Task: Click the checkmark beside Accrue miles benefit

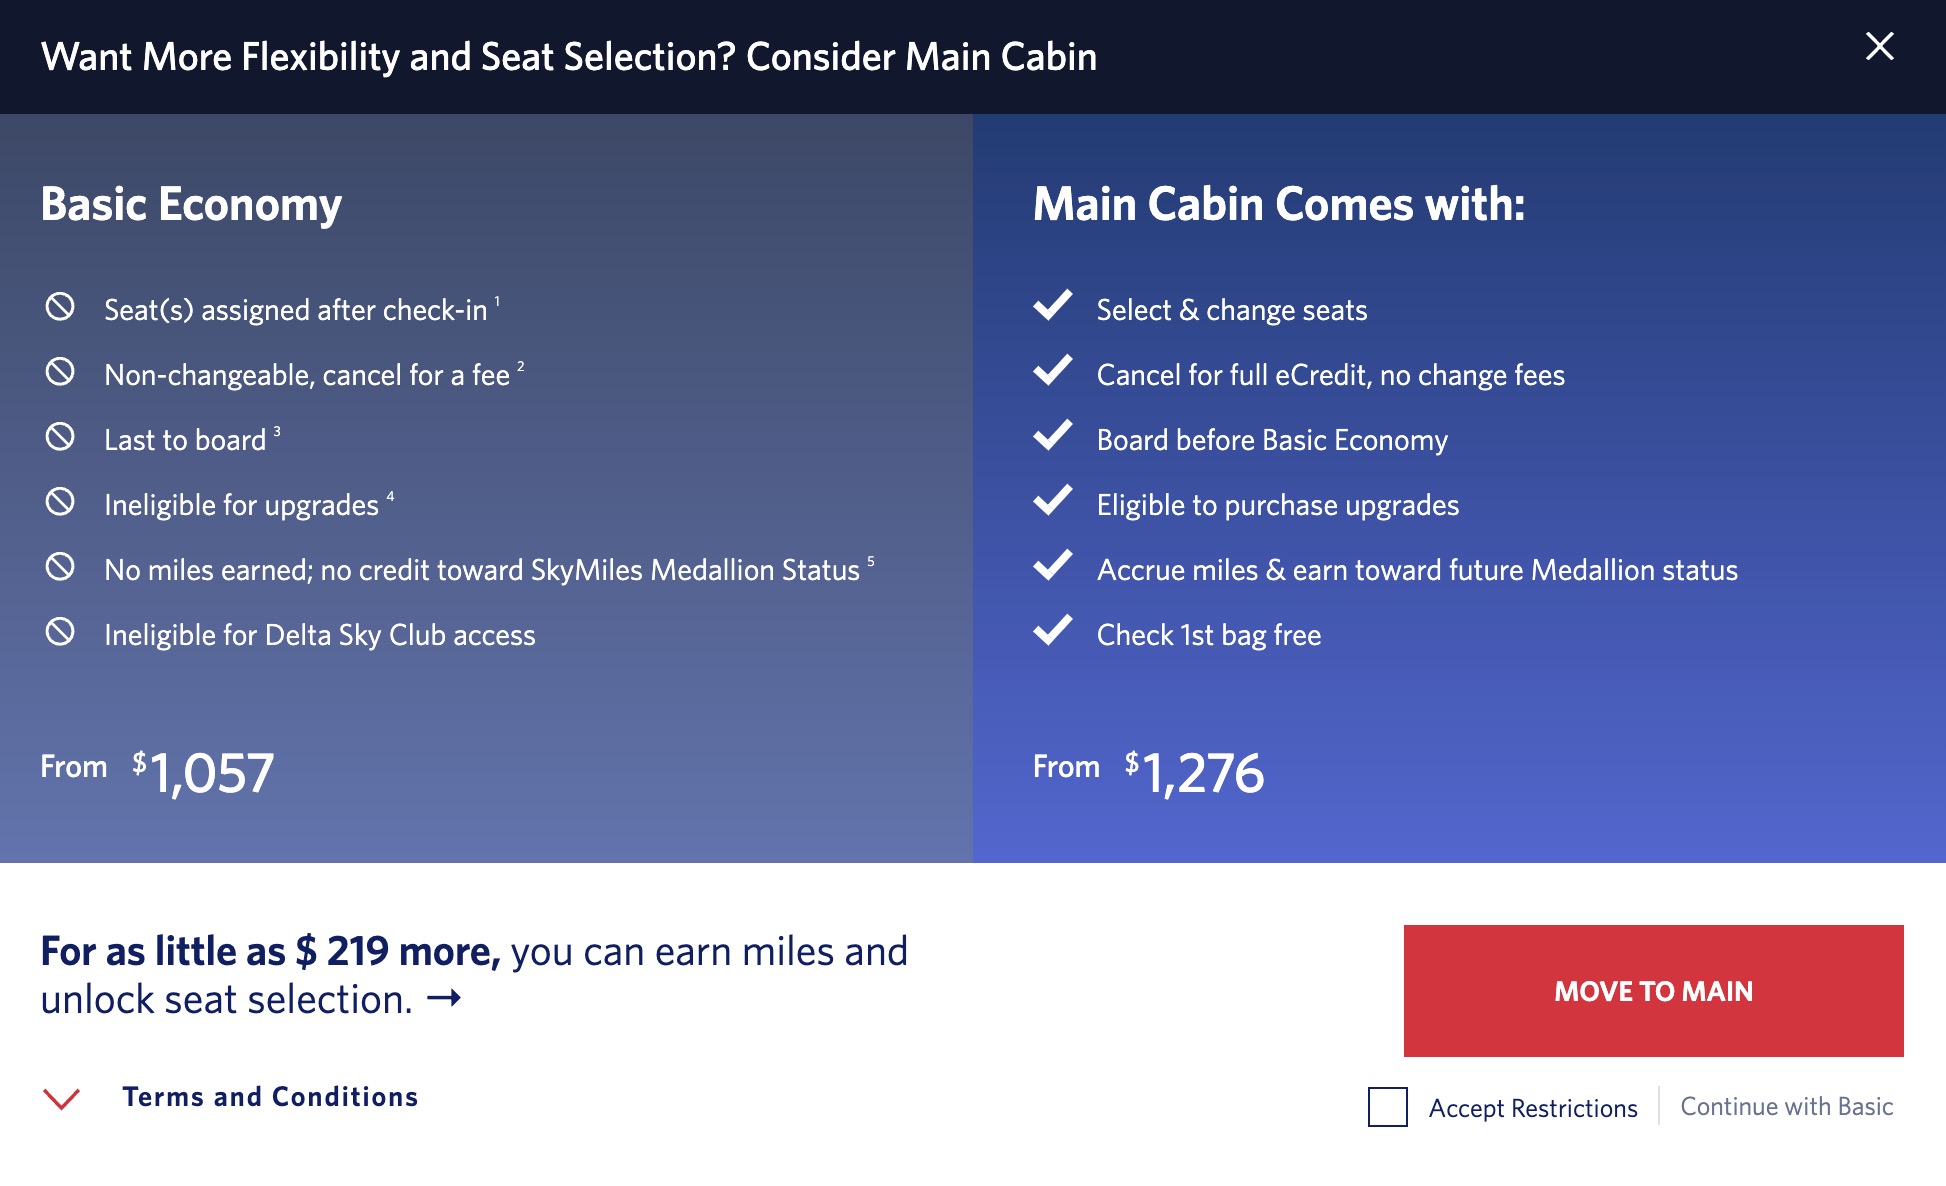Action: point(1053,569)
